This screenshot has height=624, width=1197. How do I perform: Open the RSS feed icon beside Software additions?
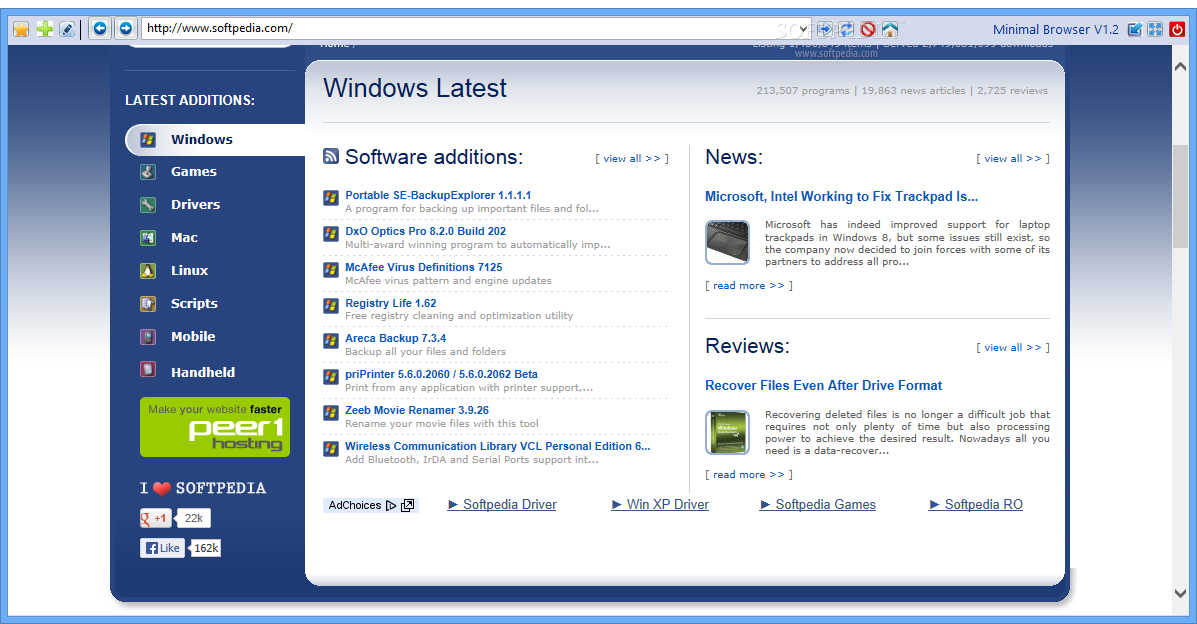(x=331, y=157)
